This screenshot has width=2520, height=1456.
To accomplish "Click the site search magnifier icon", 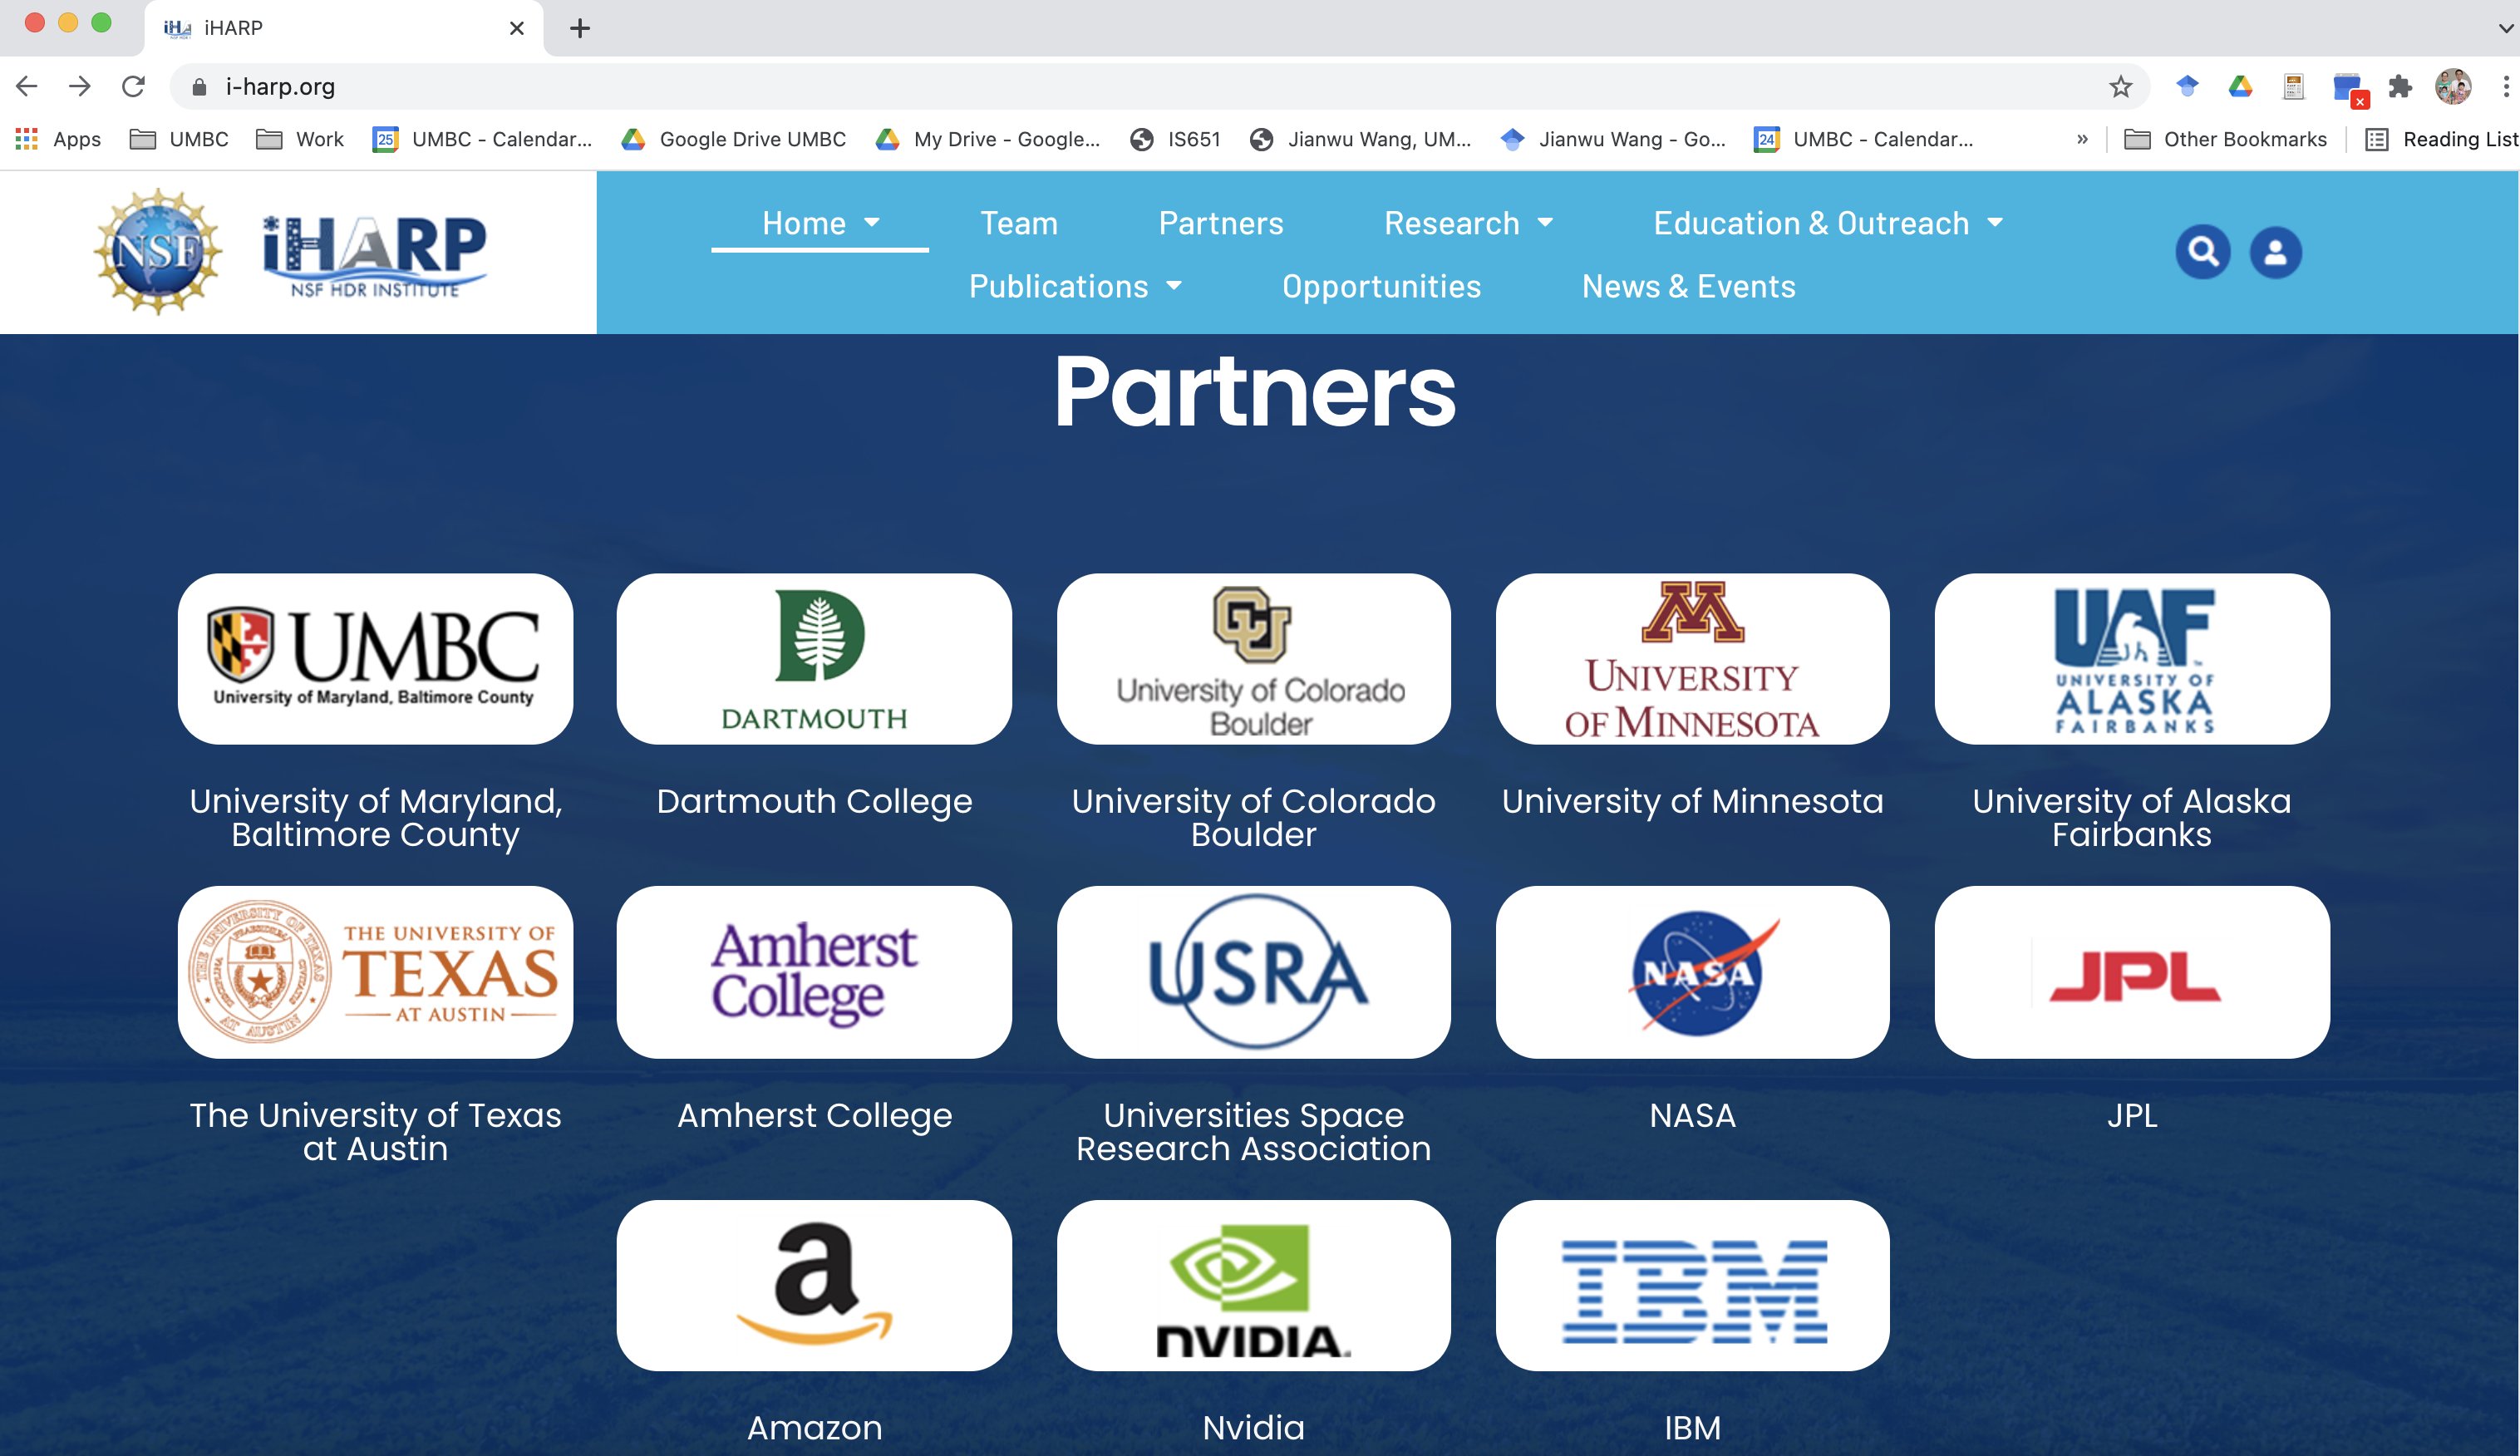I will 2202,252.
